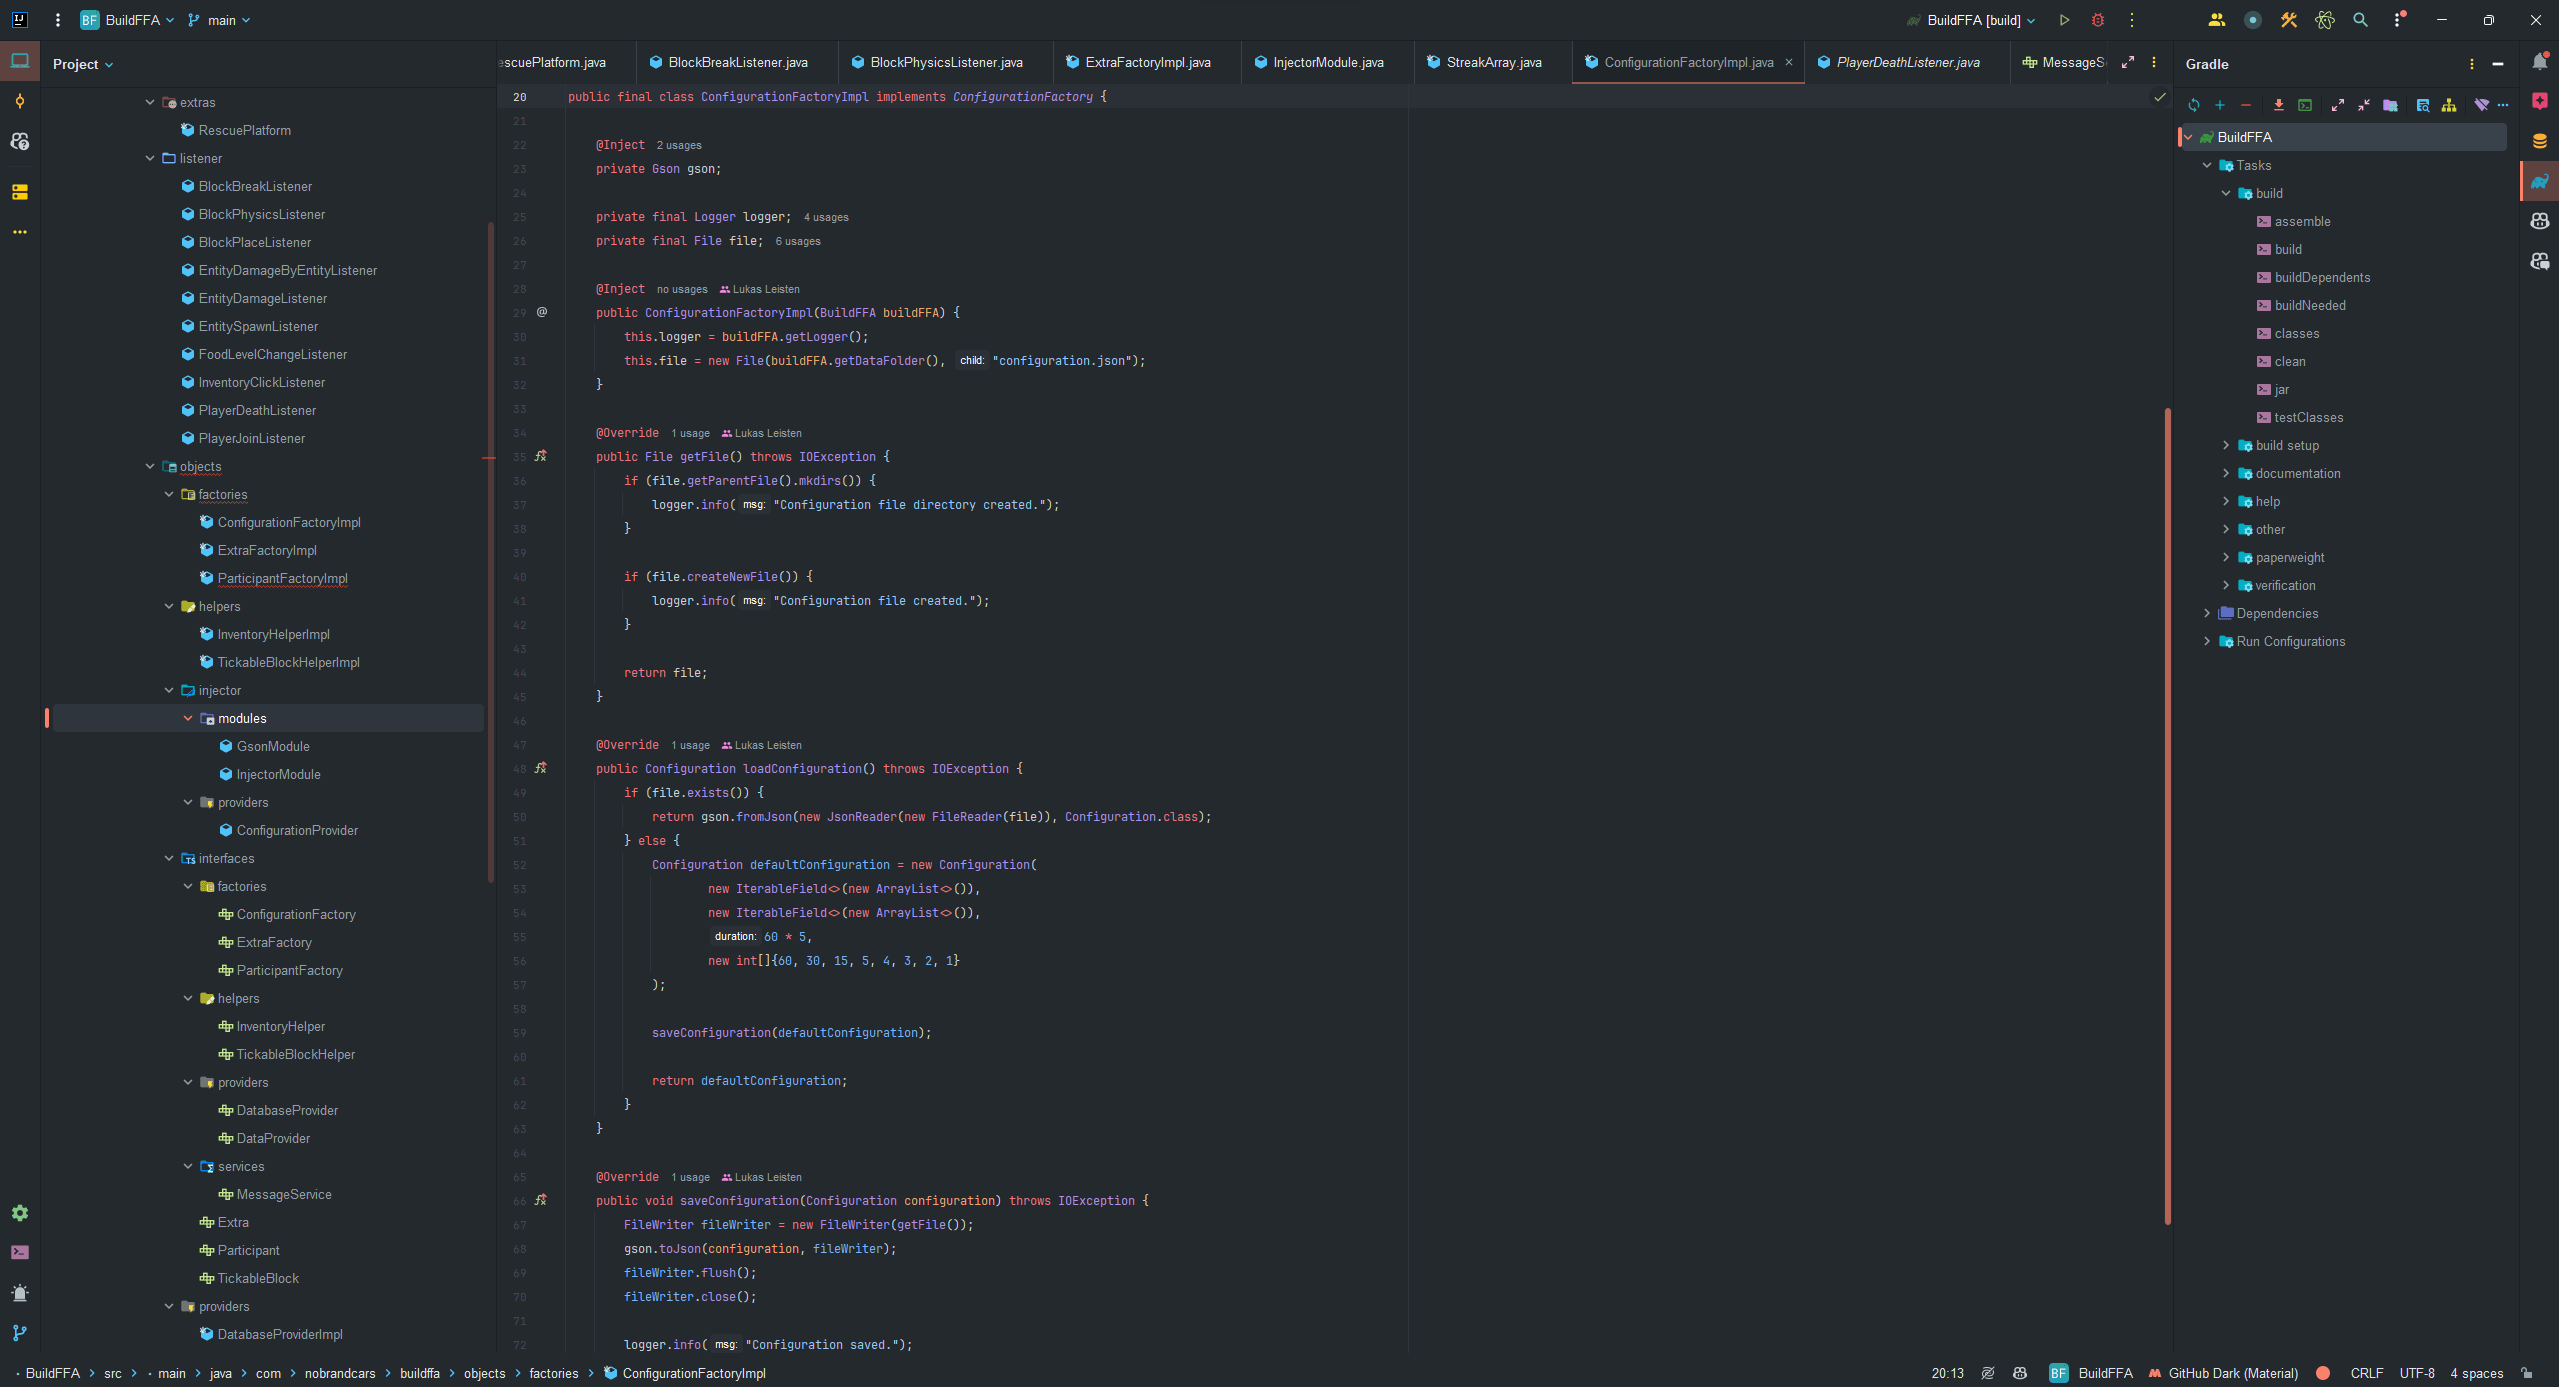Toggle Gradle offline mode icon
This screenshot has height=1387, width=2559.
[x=2481, y=105]
